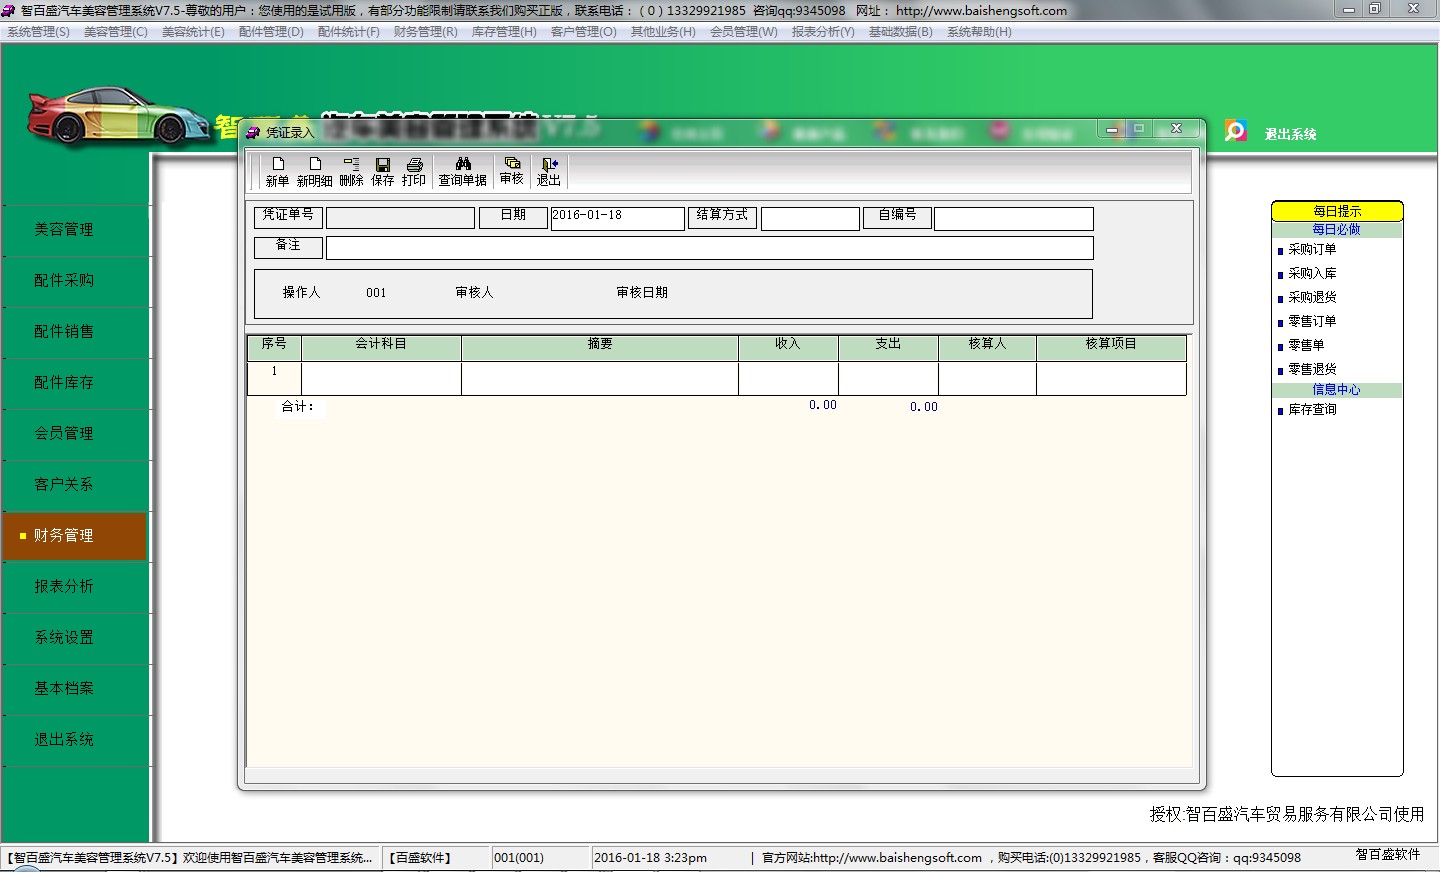The height and width of the screenshot is (872, 1440).
Task: Click 库存查询 in daily tips panel
Action: [x=1311, y=410]
